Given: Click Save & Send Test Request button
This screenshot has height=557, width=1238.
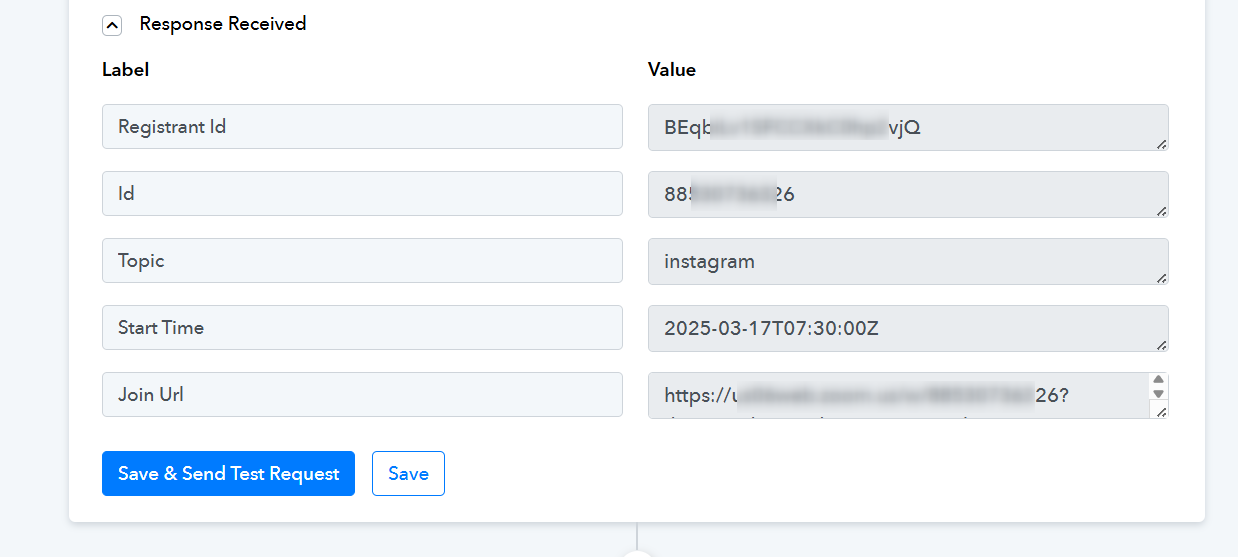Looking at the screenshot, I should pos(228,473).
